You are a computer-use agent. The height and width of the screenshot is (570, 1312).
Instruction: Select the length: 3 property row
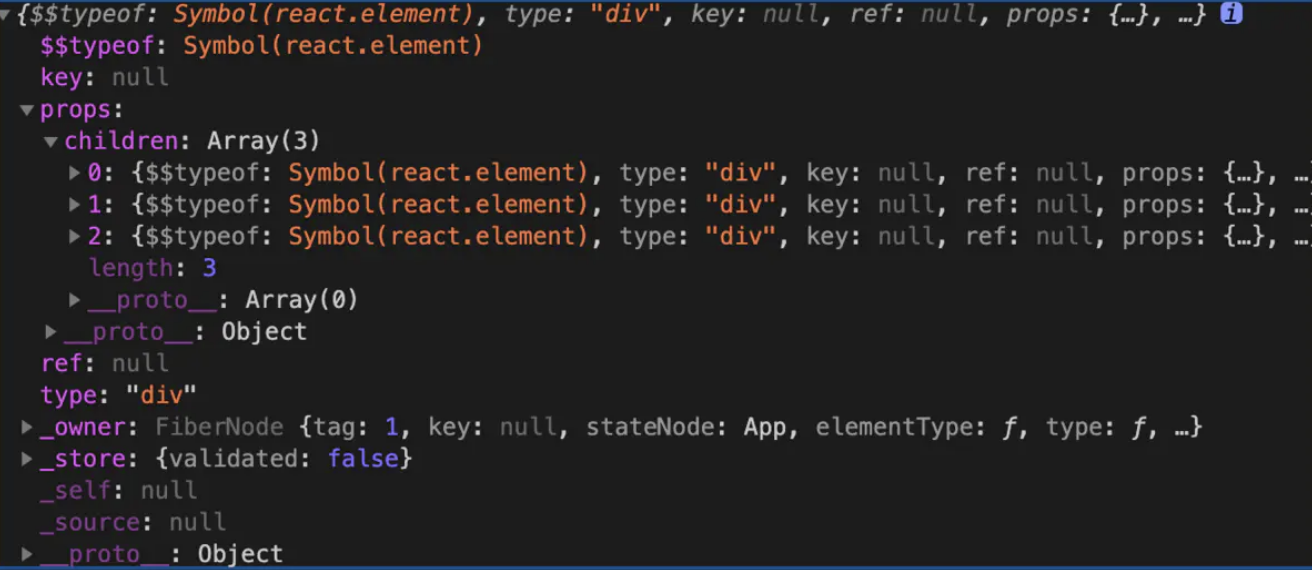[x=152, y=269]
